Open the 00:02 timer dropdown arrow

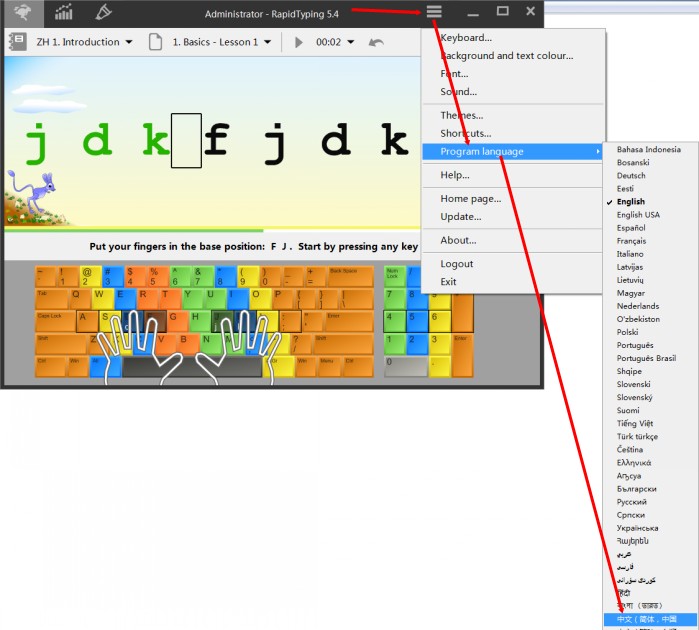351,42
